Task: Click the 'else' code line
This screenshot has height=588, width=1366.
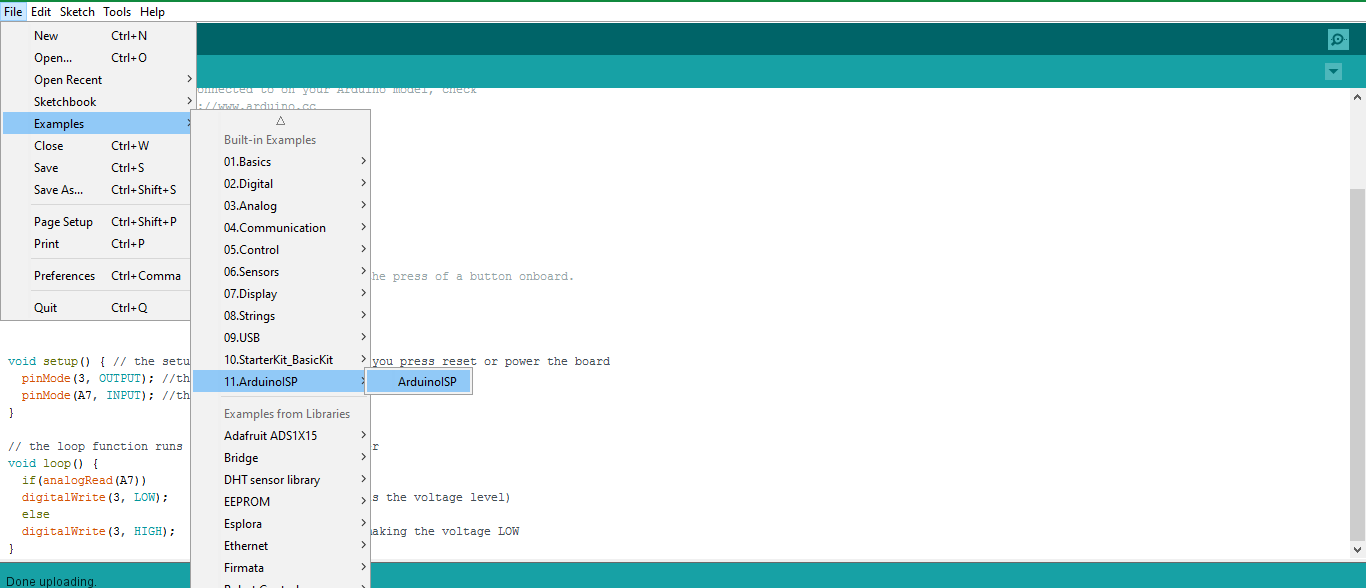Action: [36, 515]
